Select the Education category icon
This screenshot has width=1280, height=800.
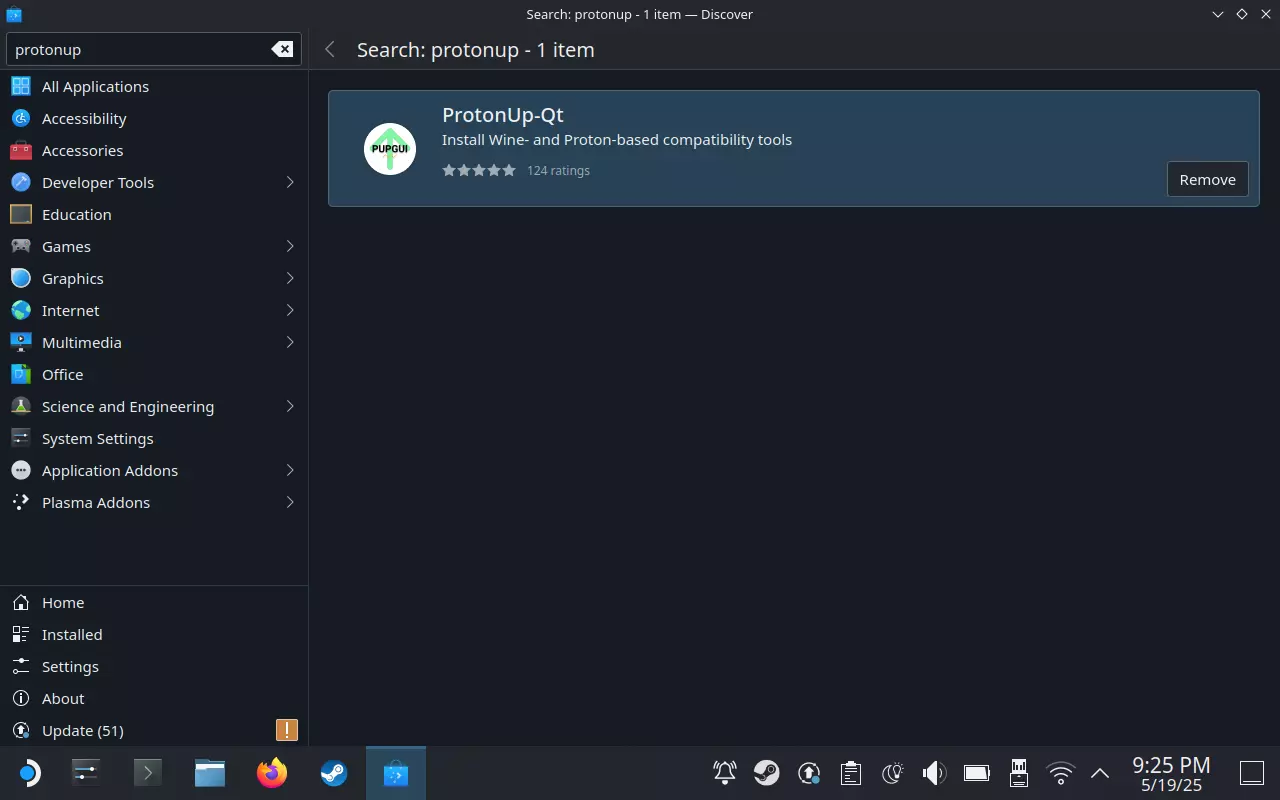[x=21, y=214]
